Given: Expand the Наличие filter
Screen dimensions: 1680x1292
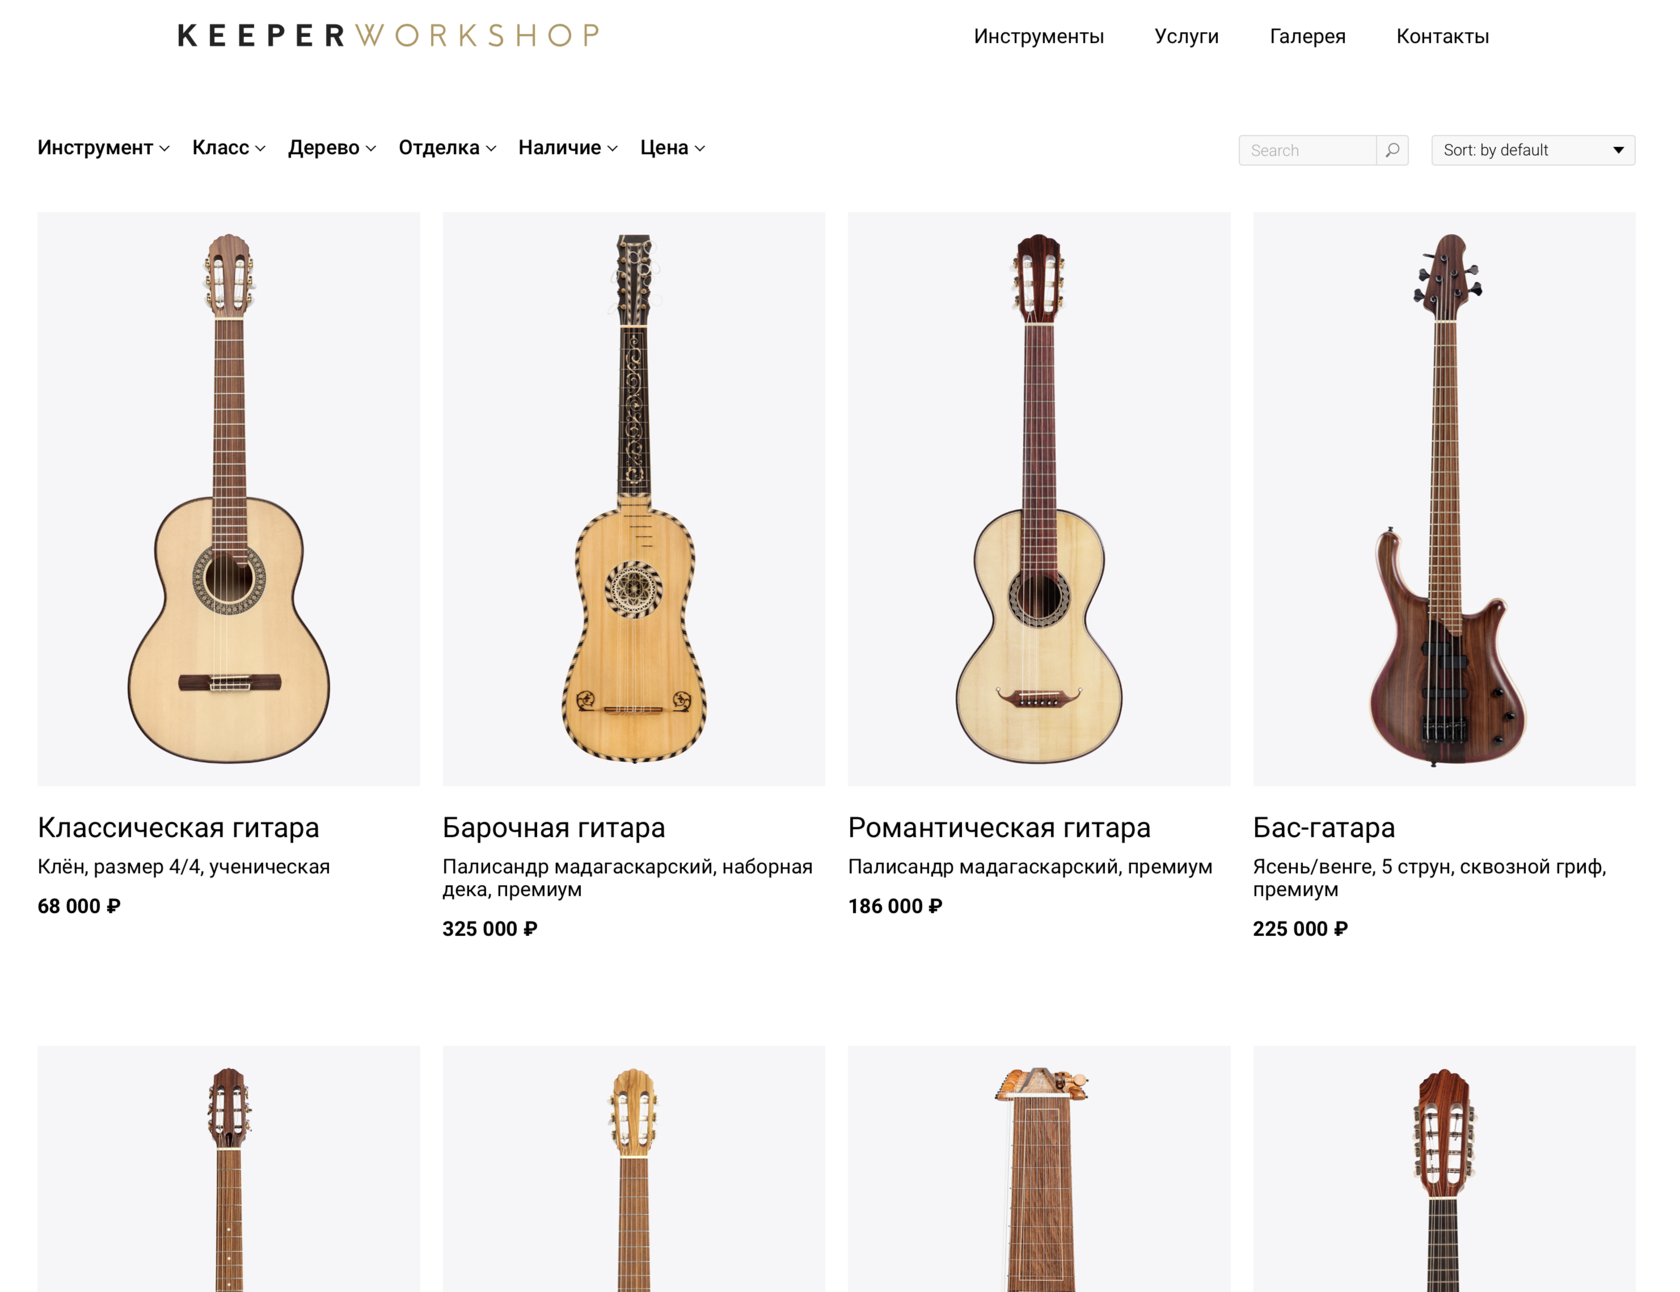Looking at the screenshot, I should pos(568,148).
